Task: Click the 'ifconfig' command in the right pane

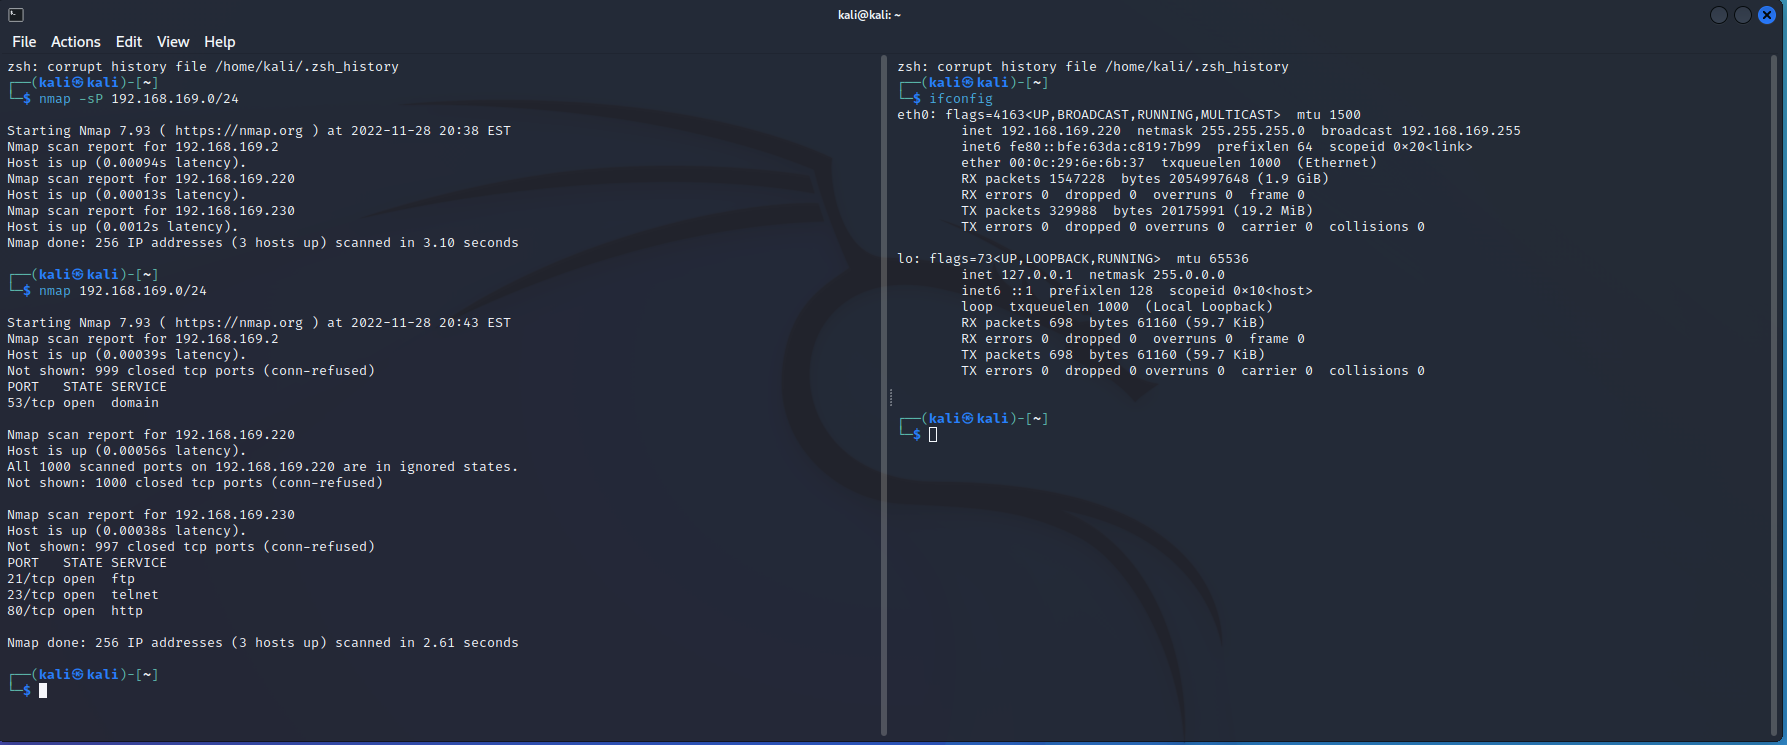Action: (961, 99)
